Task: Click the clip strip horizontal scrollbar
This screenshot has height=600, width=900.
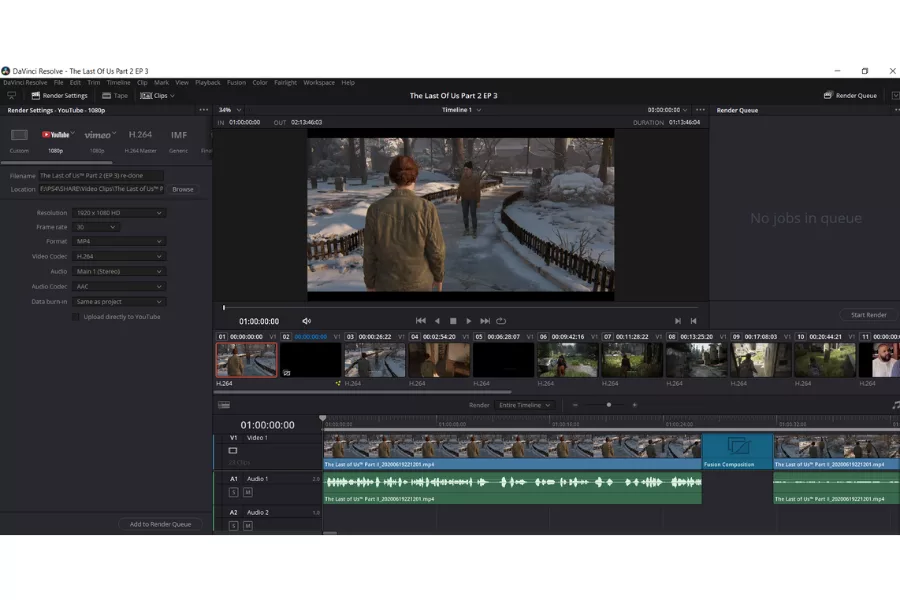Action: pos(362,392)
